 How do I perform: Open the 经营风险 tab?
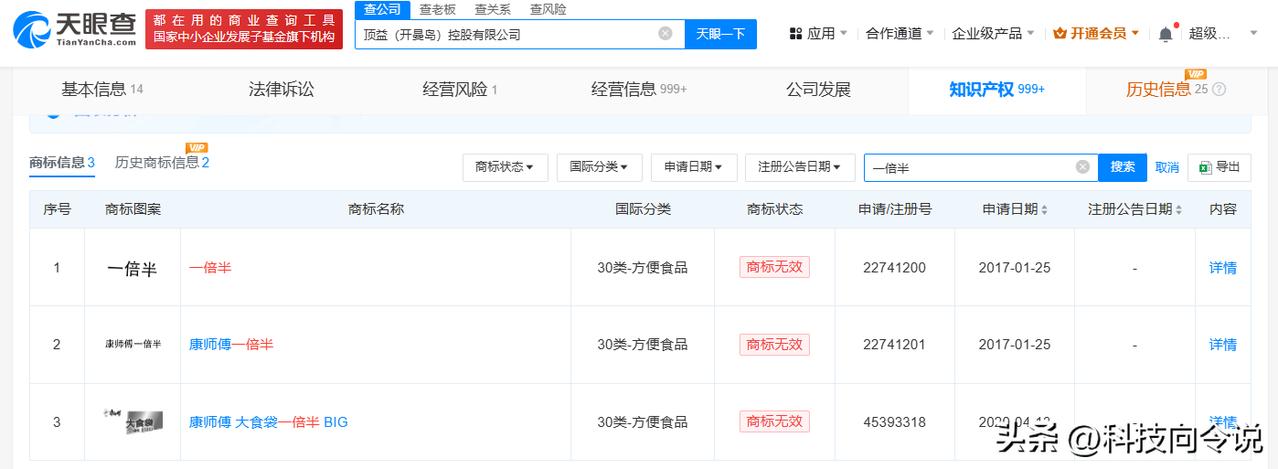pyautogui.click(x=460, y=90)
